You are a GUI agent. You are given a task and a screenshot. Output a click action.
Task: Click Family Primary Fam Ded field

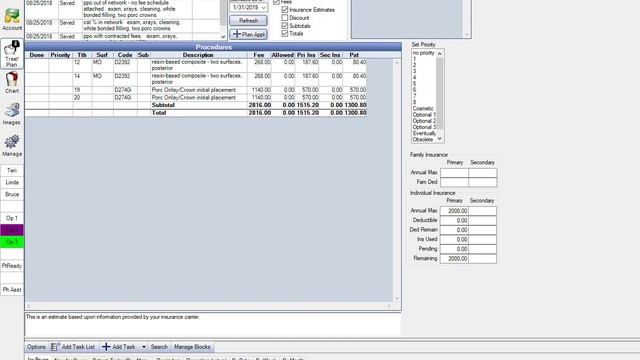coord(454,182)
